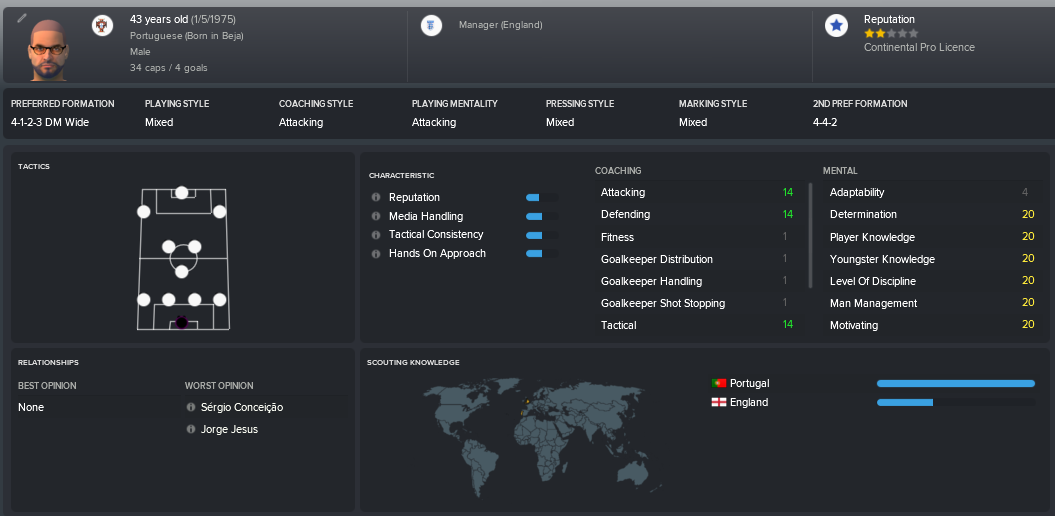
Task: Click the blue star Reputation icon
Action: coord(836,26)
